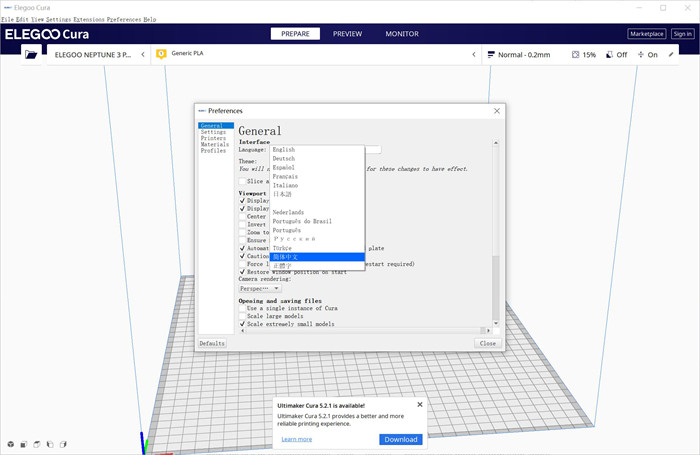Toggle Invert zoom direction checkbox
700x455 pixels.
click(x=242, y=225)
